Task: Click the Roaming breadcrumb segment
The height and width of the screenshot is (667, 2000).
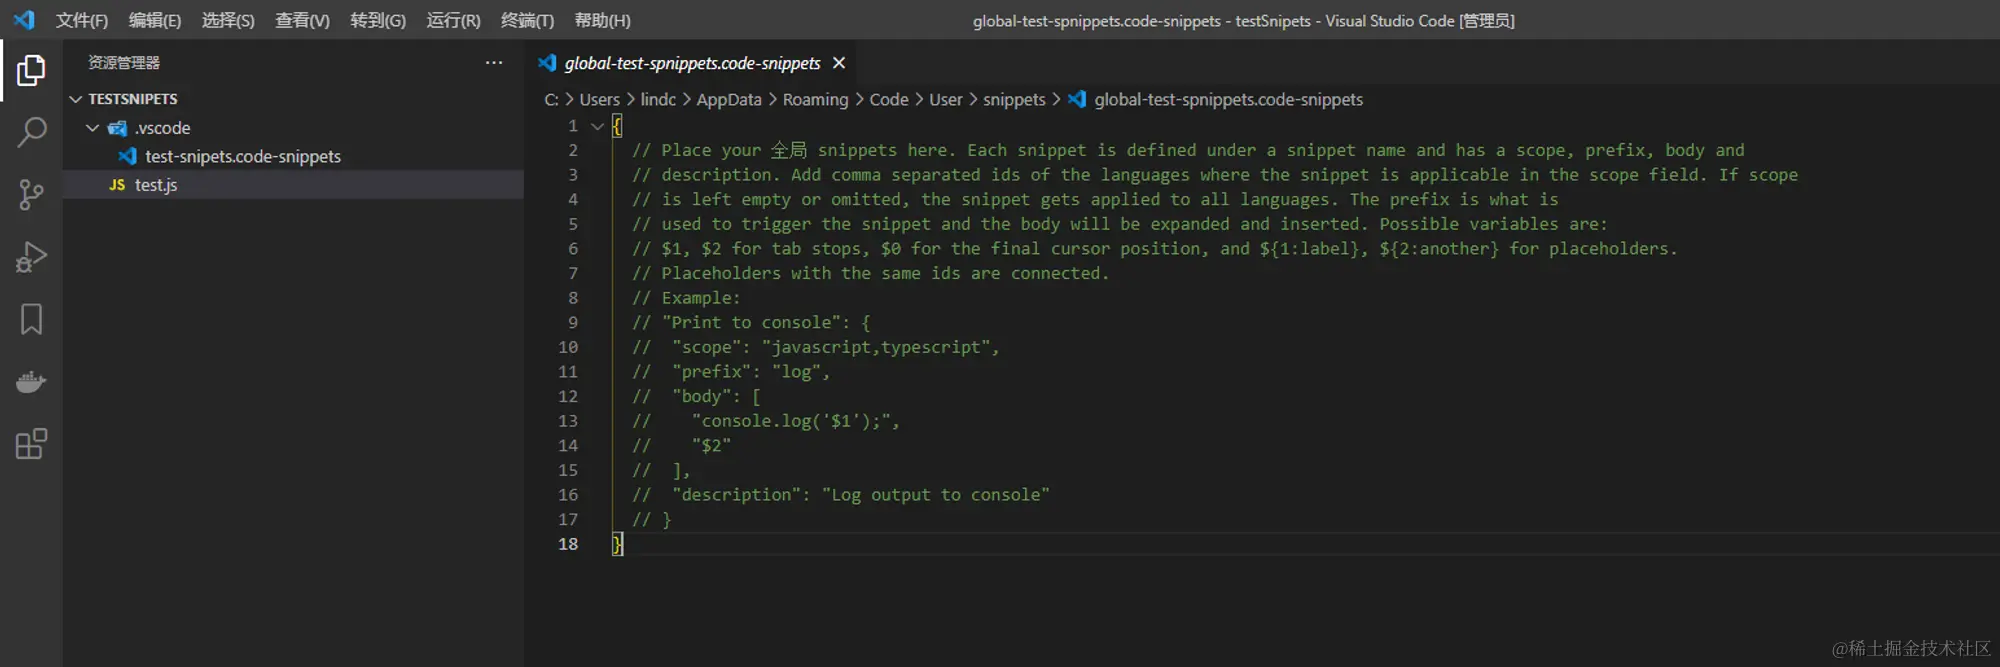Action: (x=815, y=99)
